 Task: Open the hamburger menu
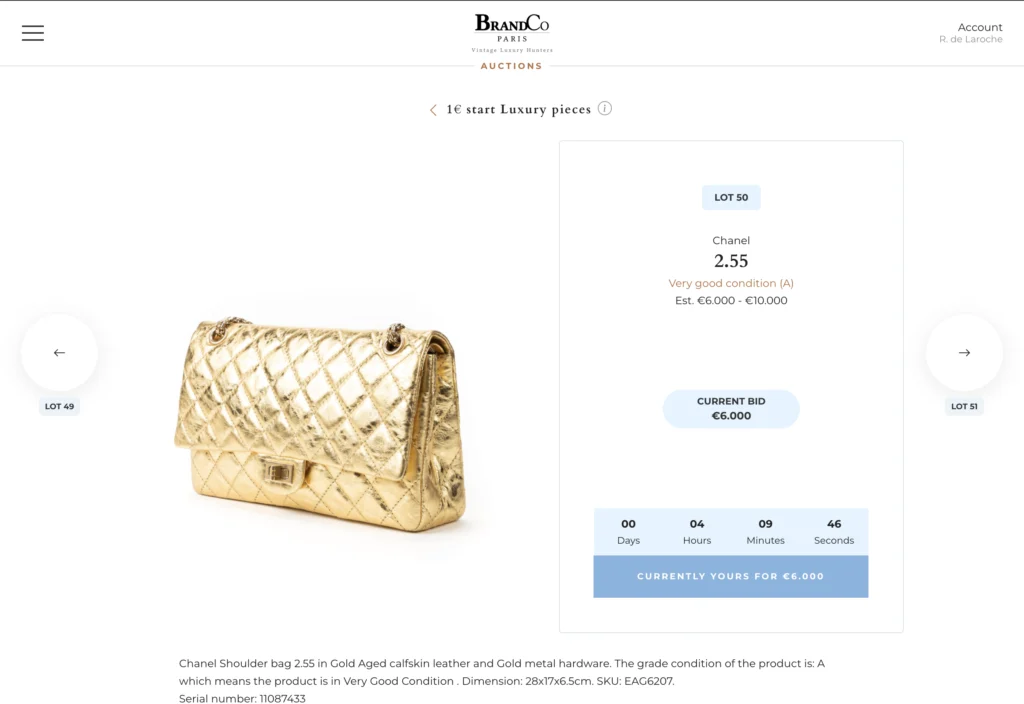coord(33,33)
